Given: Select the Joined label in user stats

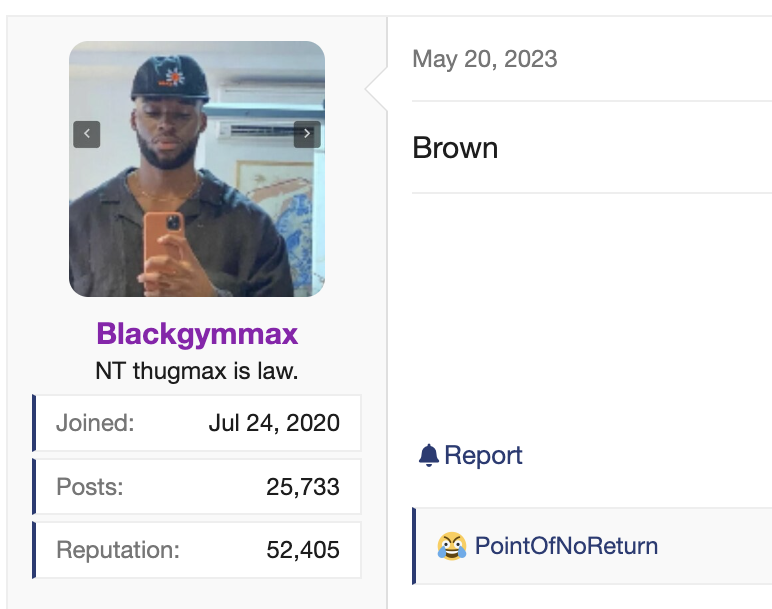Looking at the screenshot, I should point(95,423).
